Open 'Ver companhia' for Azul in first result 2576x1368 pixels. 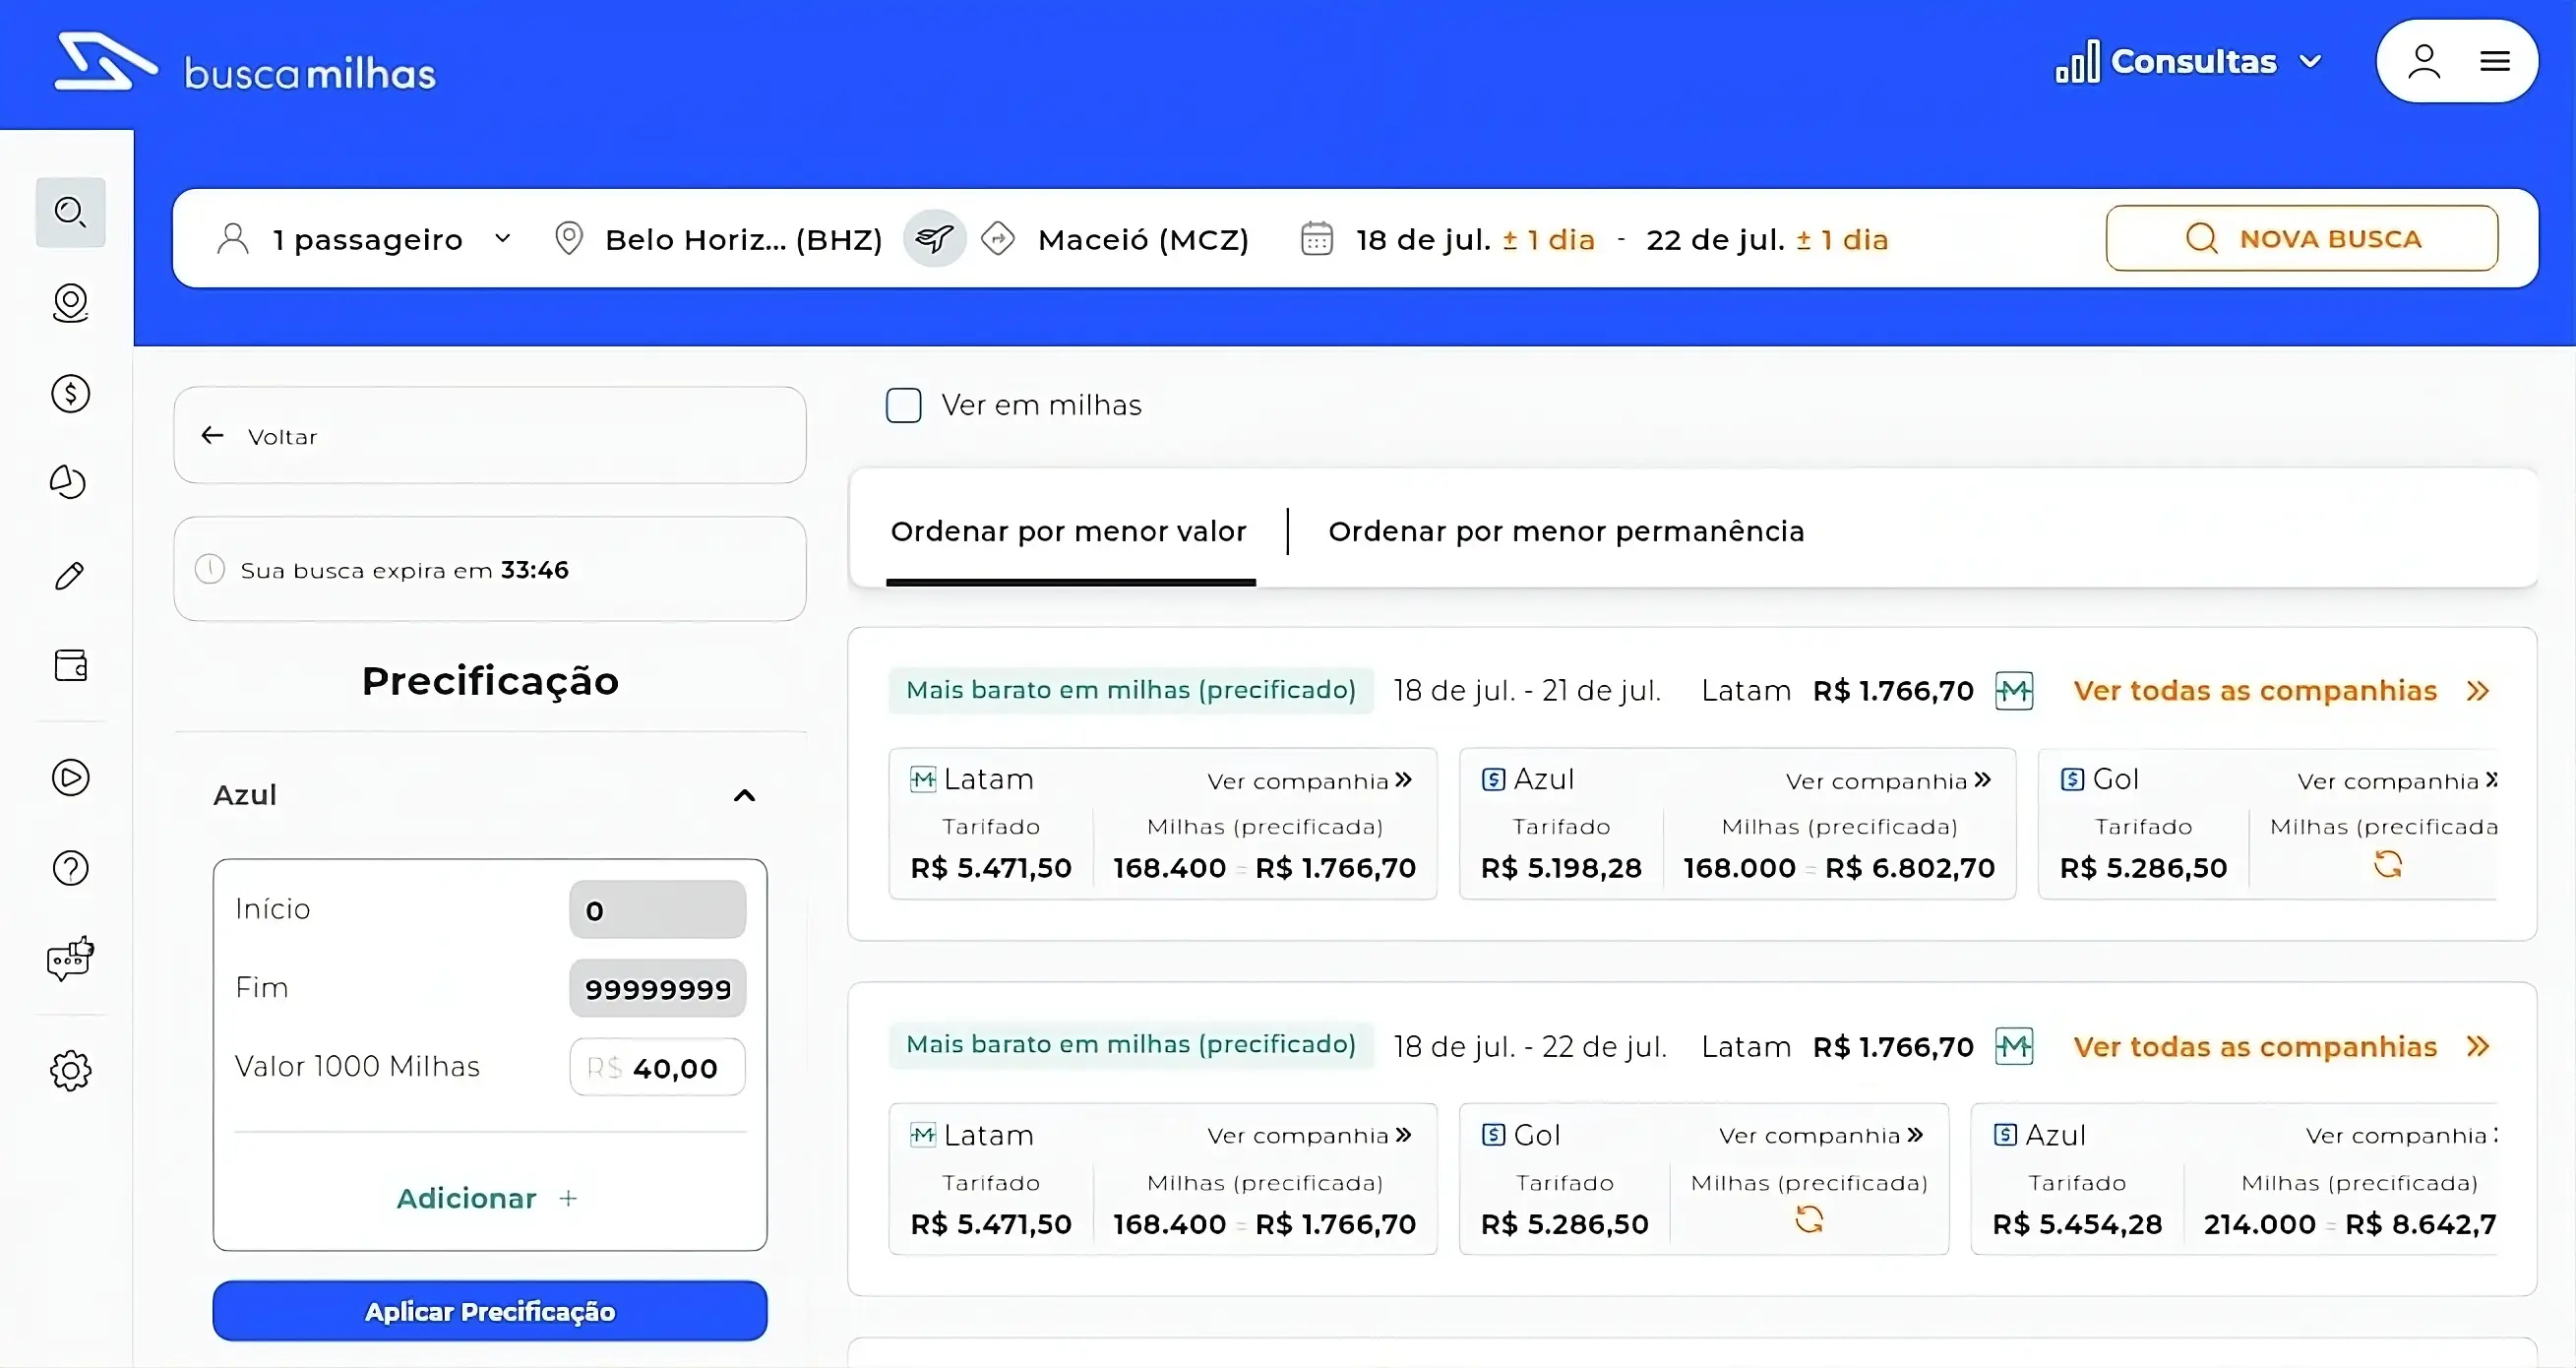click(1889, 781)
